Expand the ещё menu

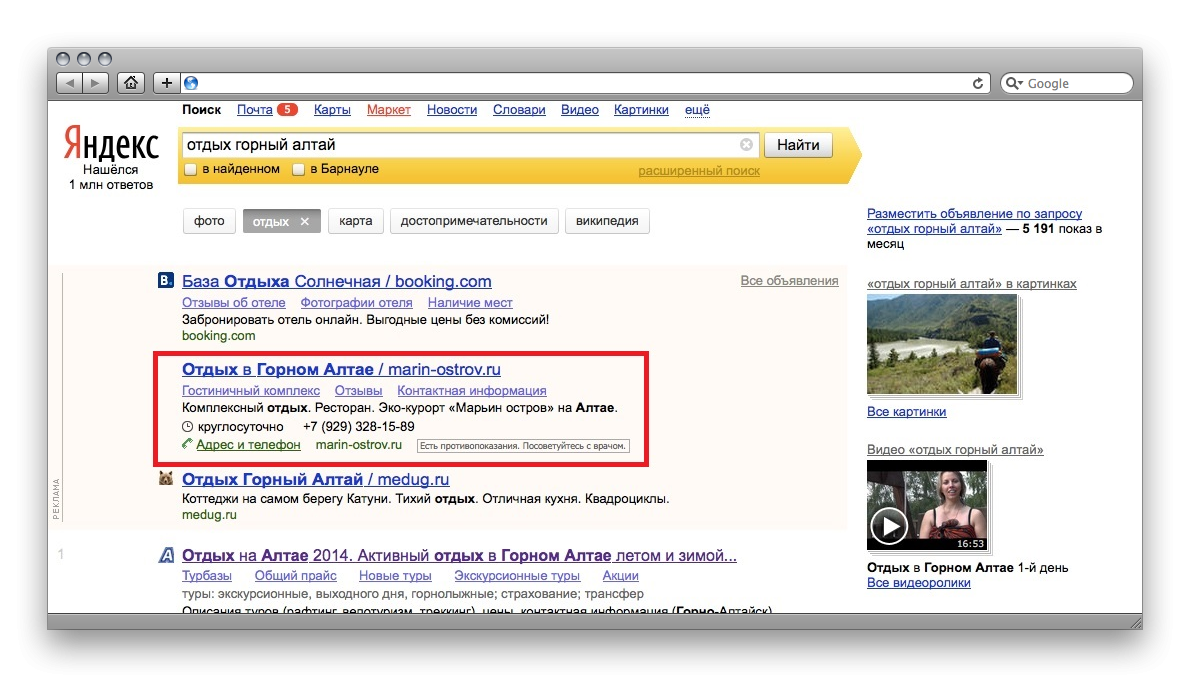[697, 109]
